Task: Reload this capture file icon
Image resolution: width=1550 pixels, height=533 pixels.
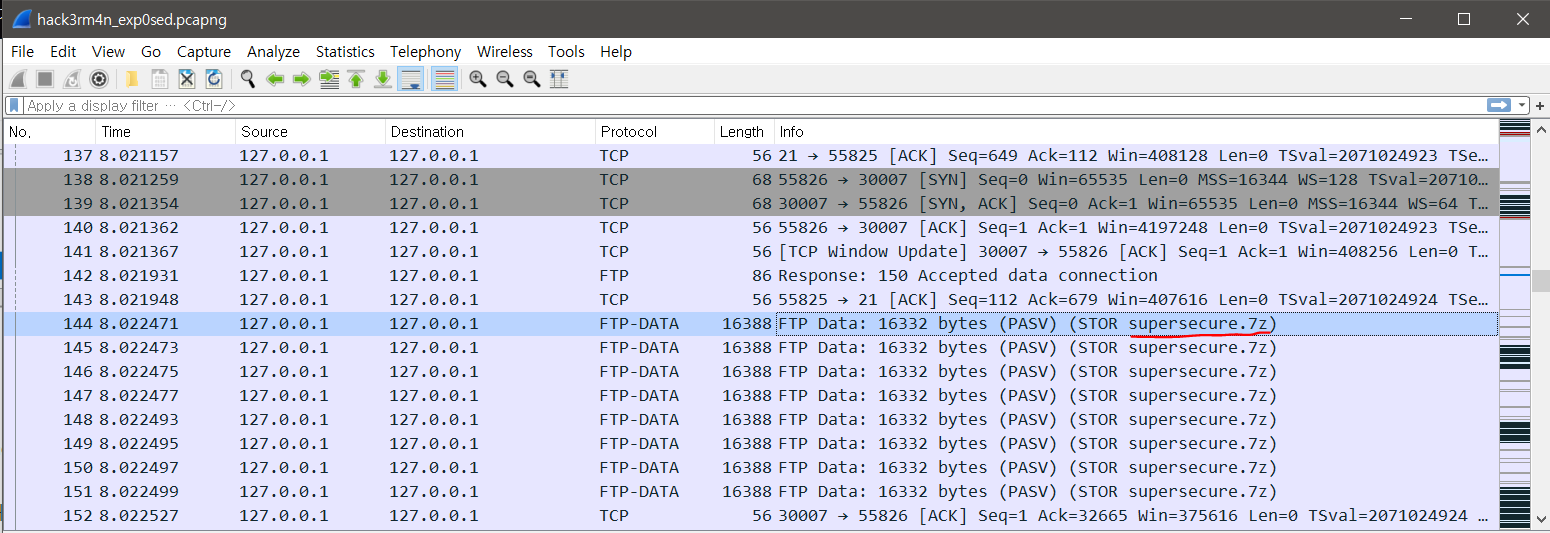Action: (x=213, y=79)
